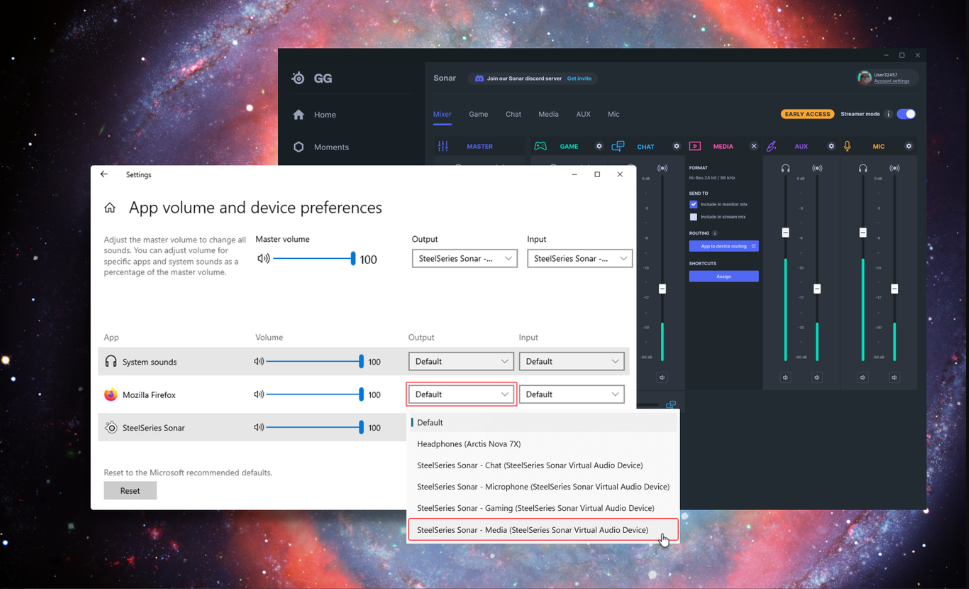Image resolution: width=969 pixels, height=589 pixels.
Task: Open the AUX channel gear settings
Action: tap(831, 146)
